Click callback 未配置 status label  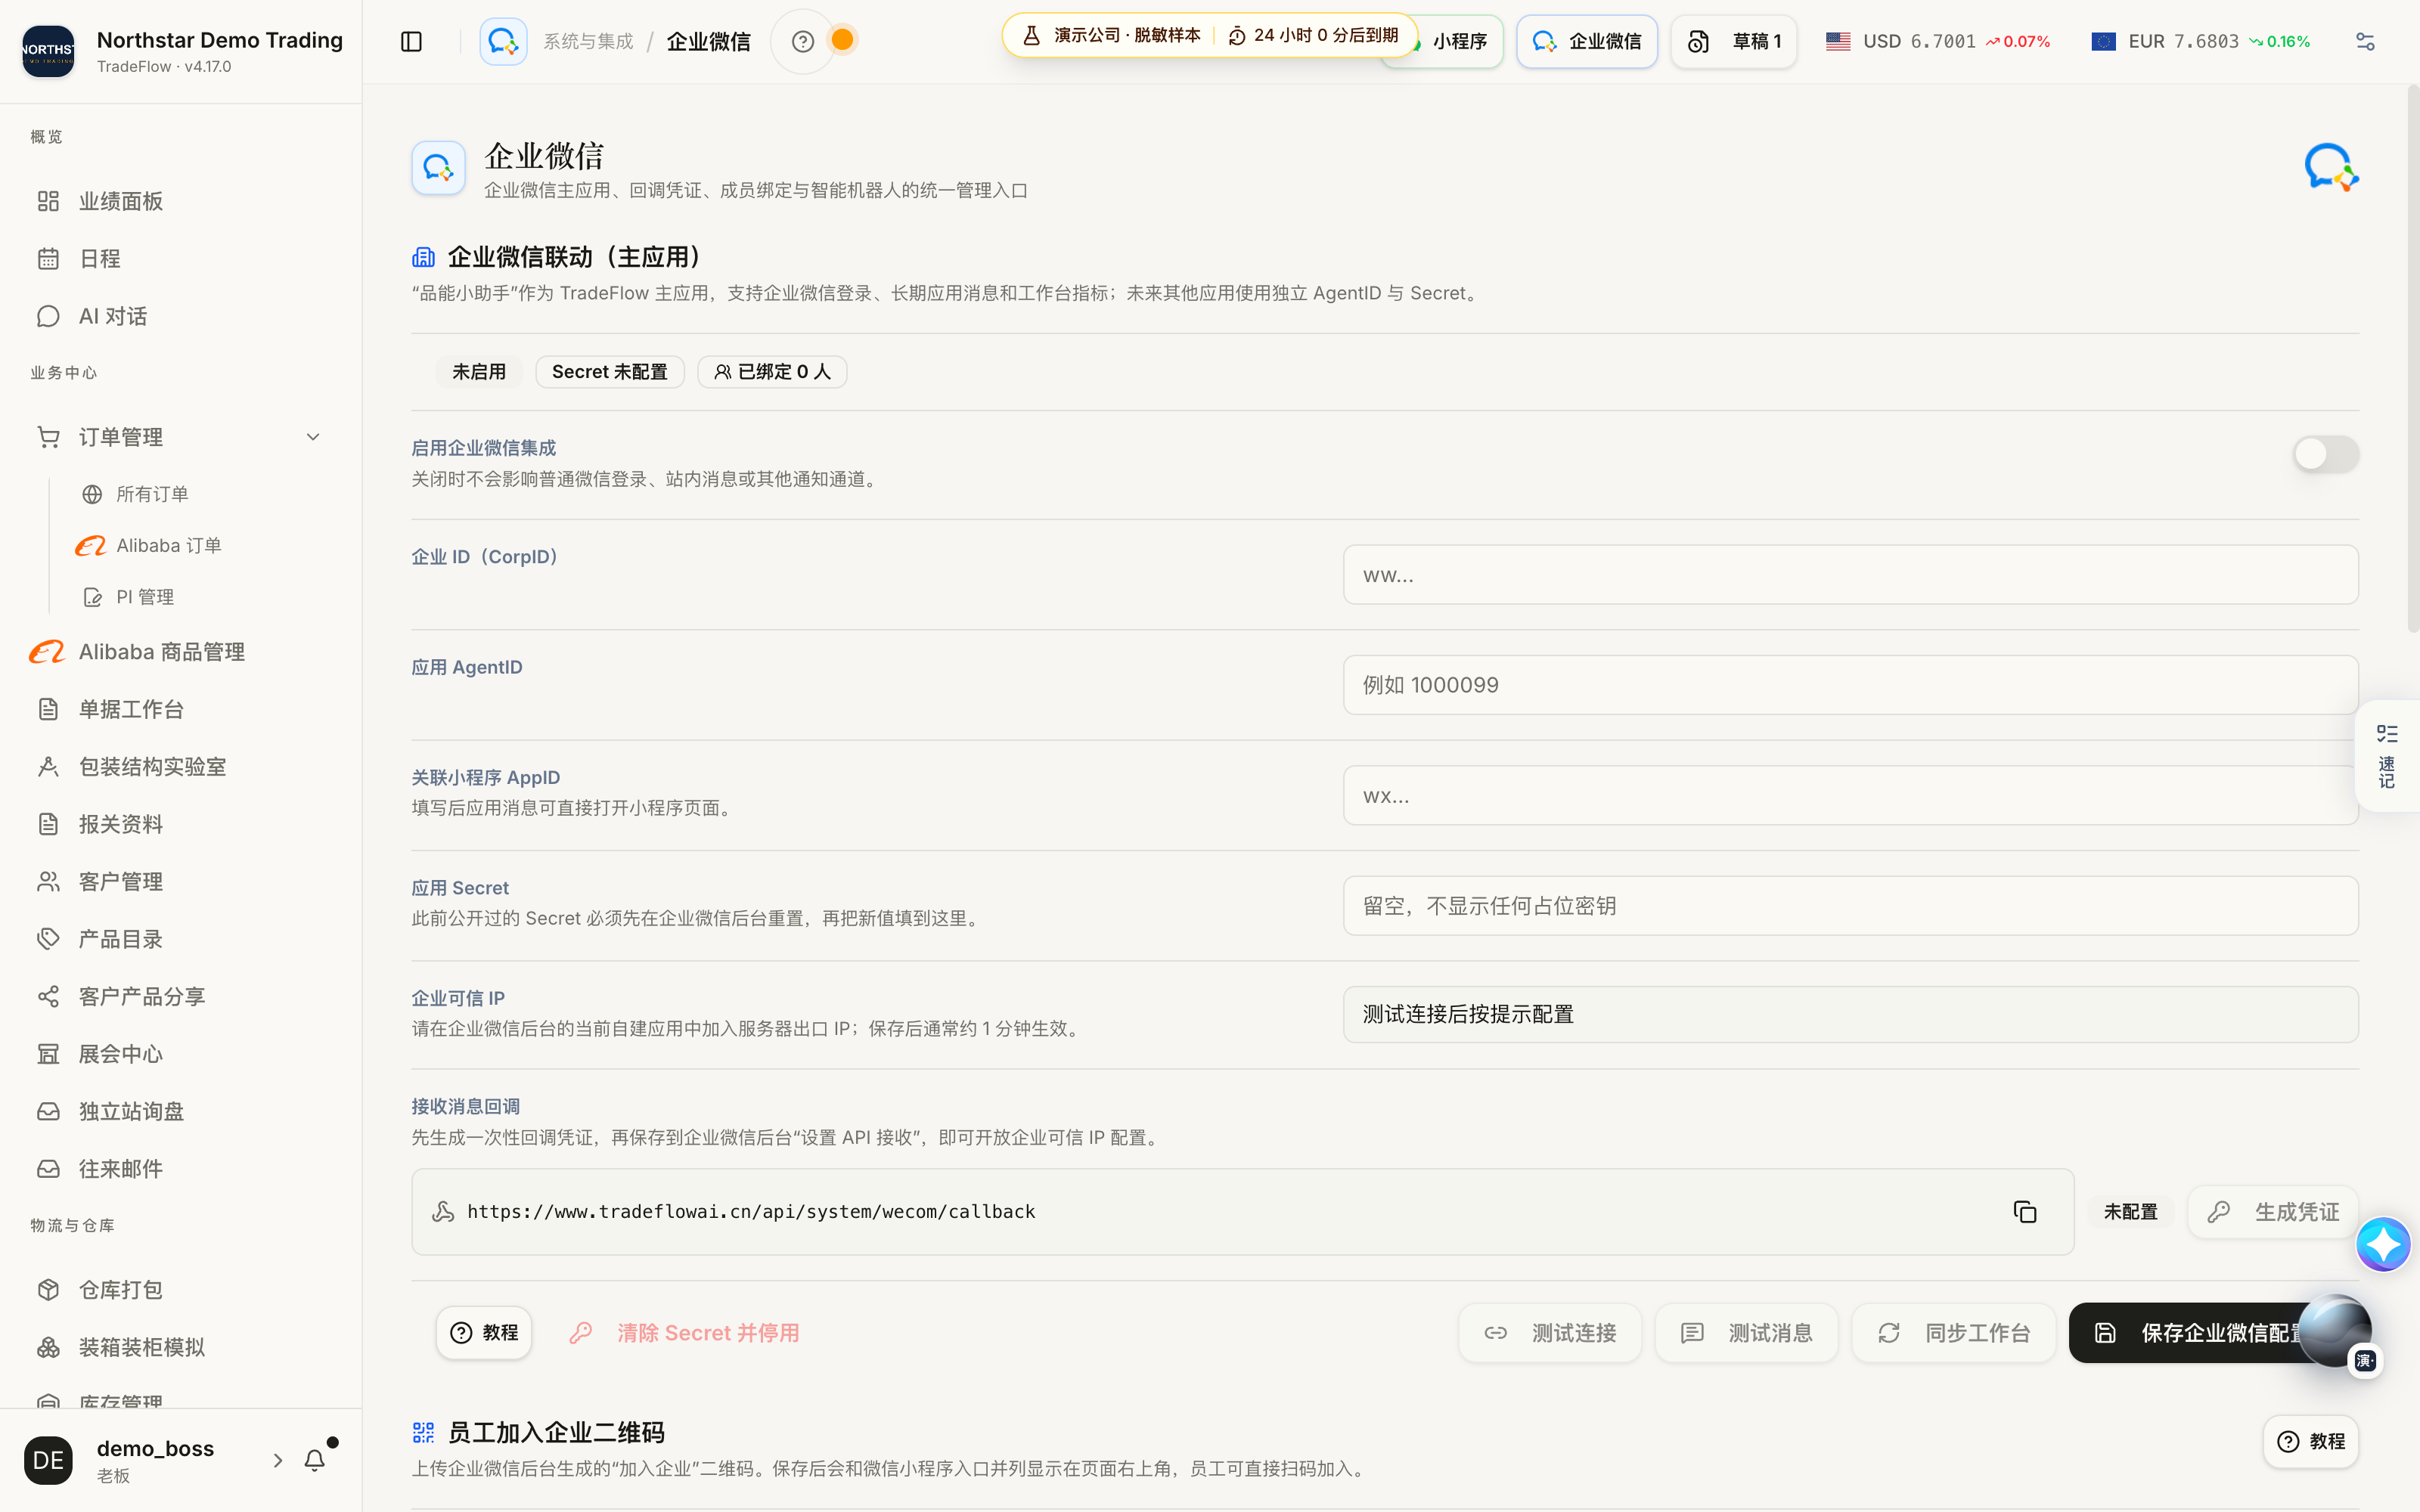pos(2130,1212)
